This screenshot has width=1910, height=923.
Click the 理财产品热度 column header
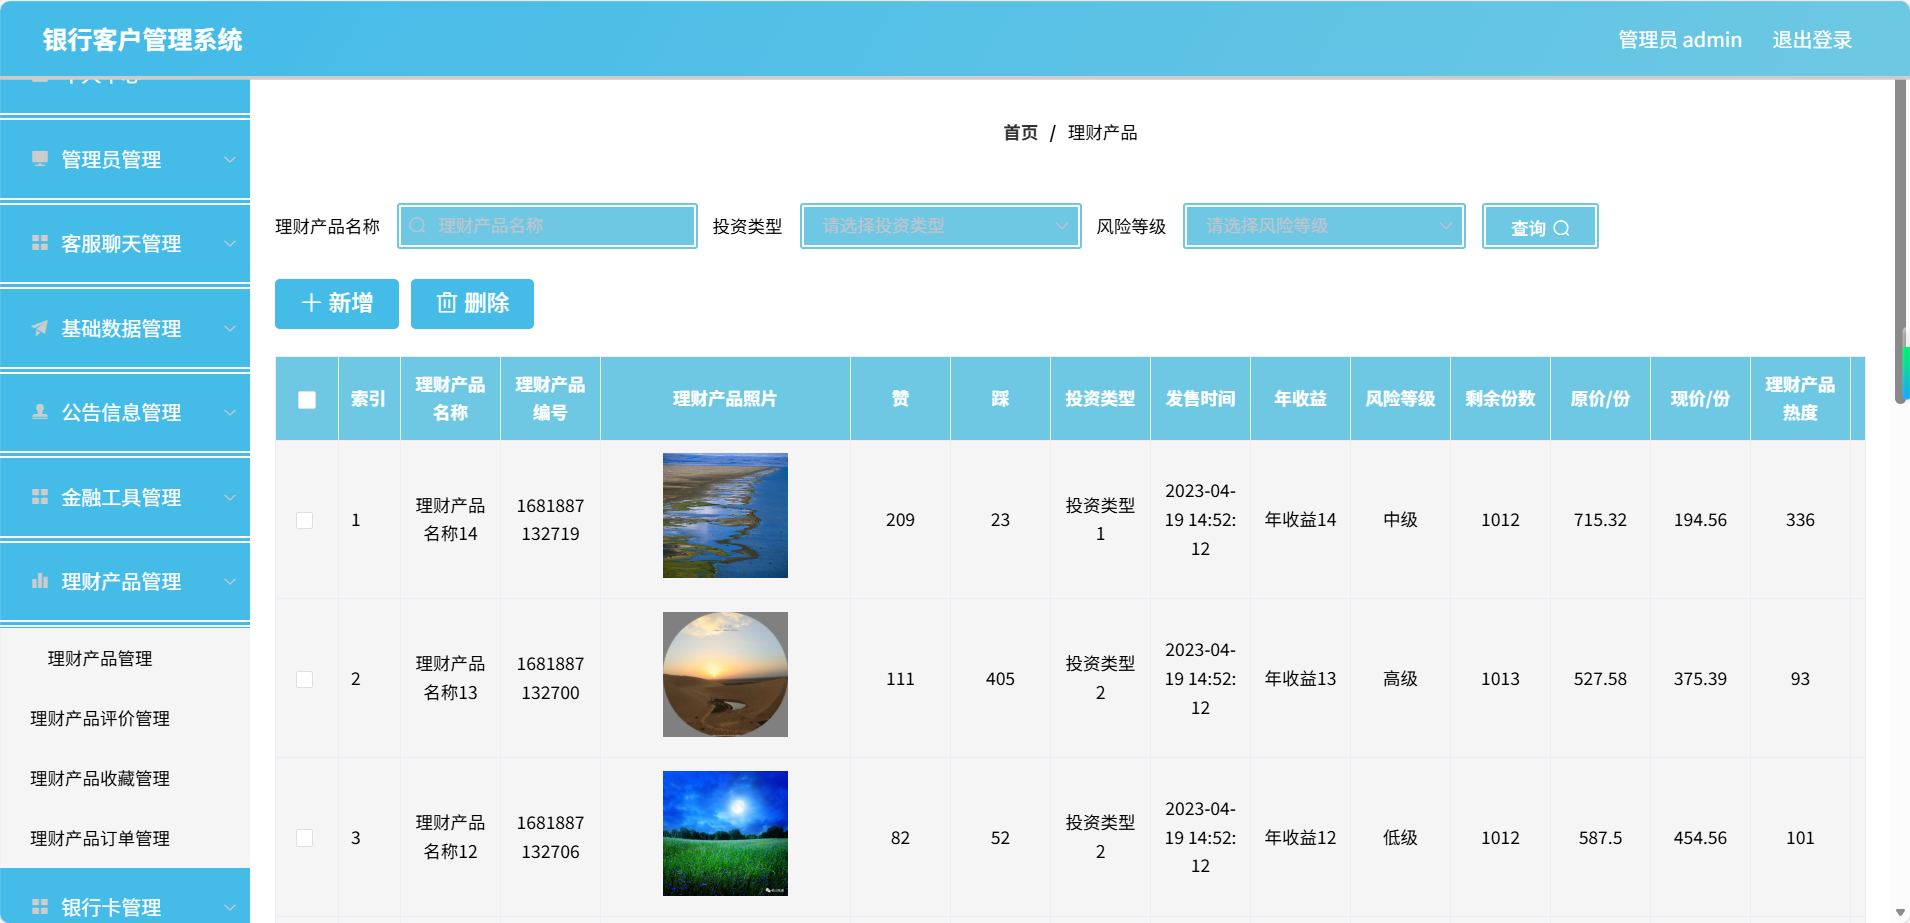[1800, 398]
